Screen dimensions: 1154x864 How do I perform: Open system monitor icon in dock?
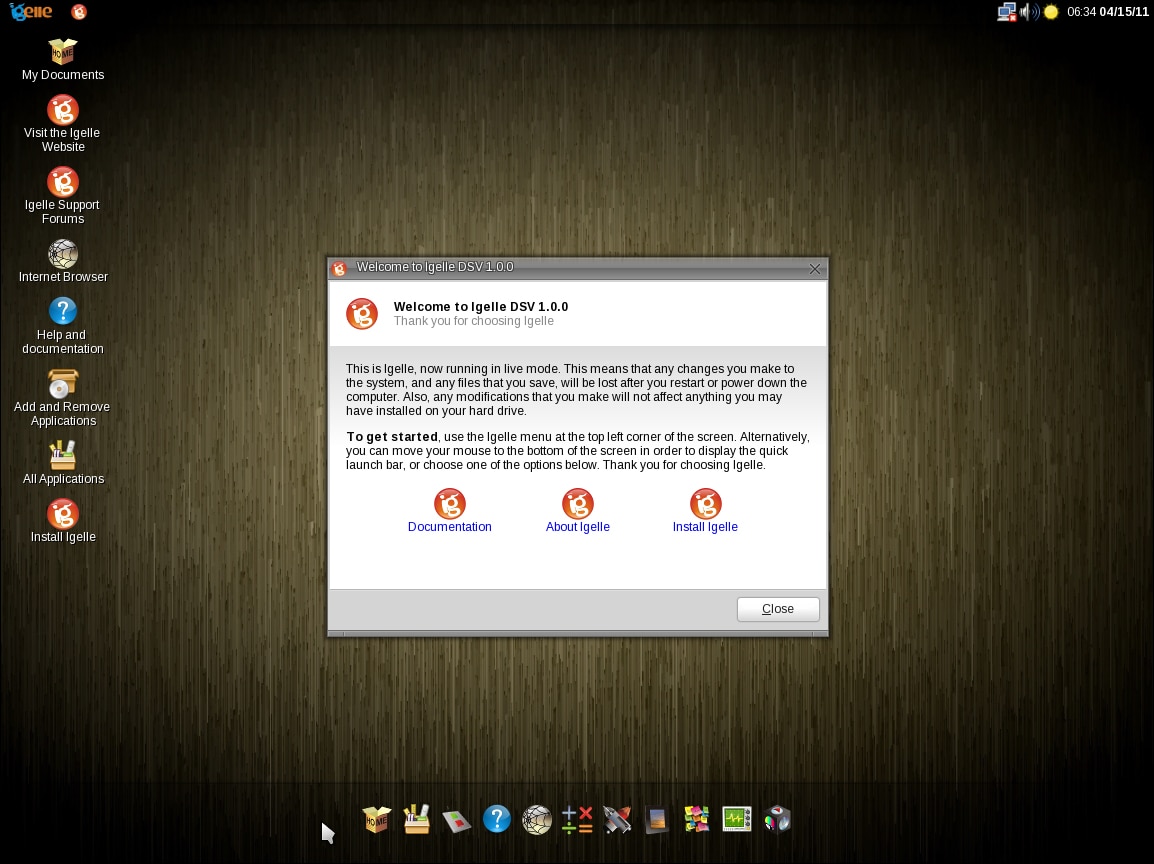[x=737, y=820]
